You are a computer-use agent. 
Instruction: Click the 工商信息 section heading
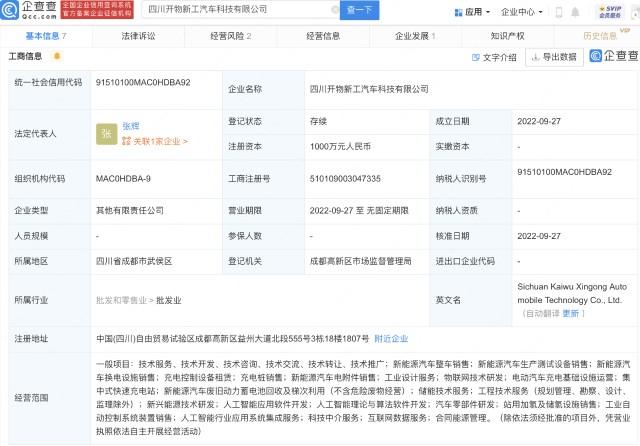(25, 56)
